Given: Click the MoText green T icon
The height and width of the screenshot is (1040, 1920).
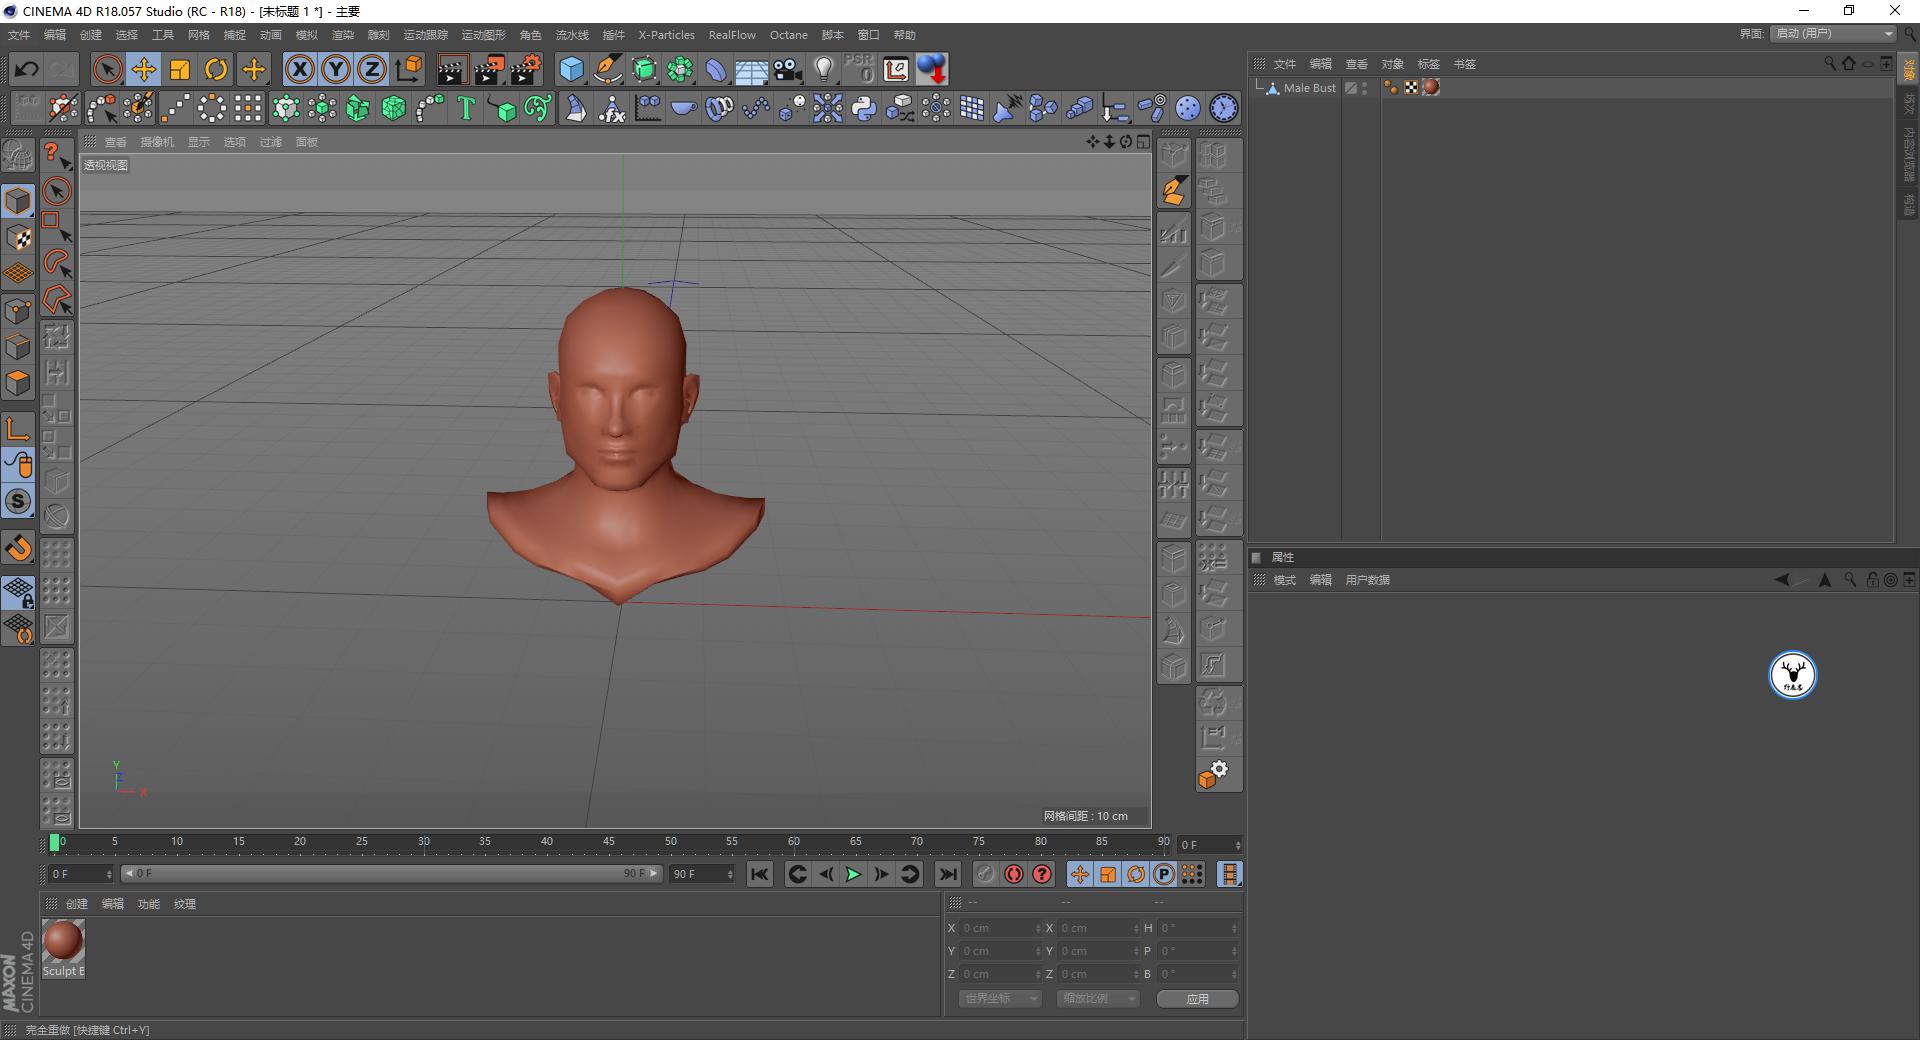Looking at the screenshot, I should tap(466, 108).
